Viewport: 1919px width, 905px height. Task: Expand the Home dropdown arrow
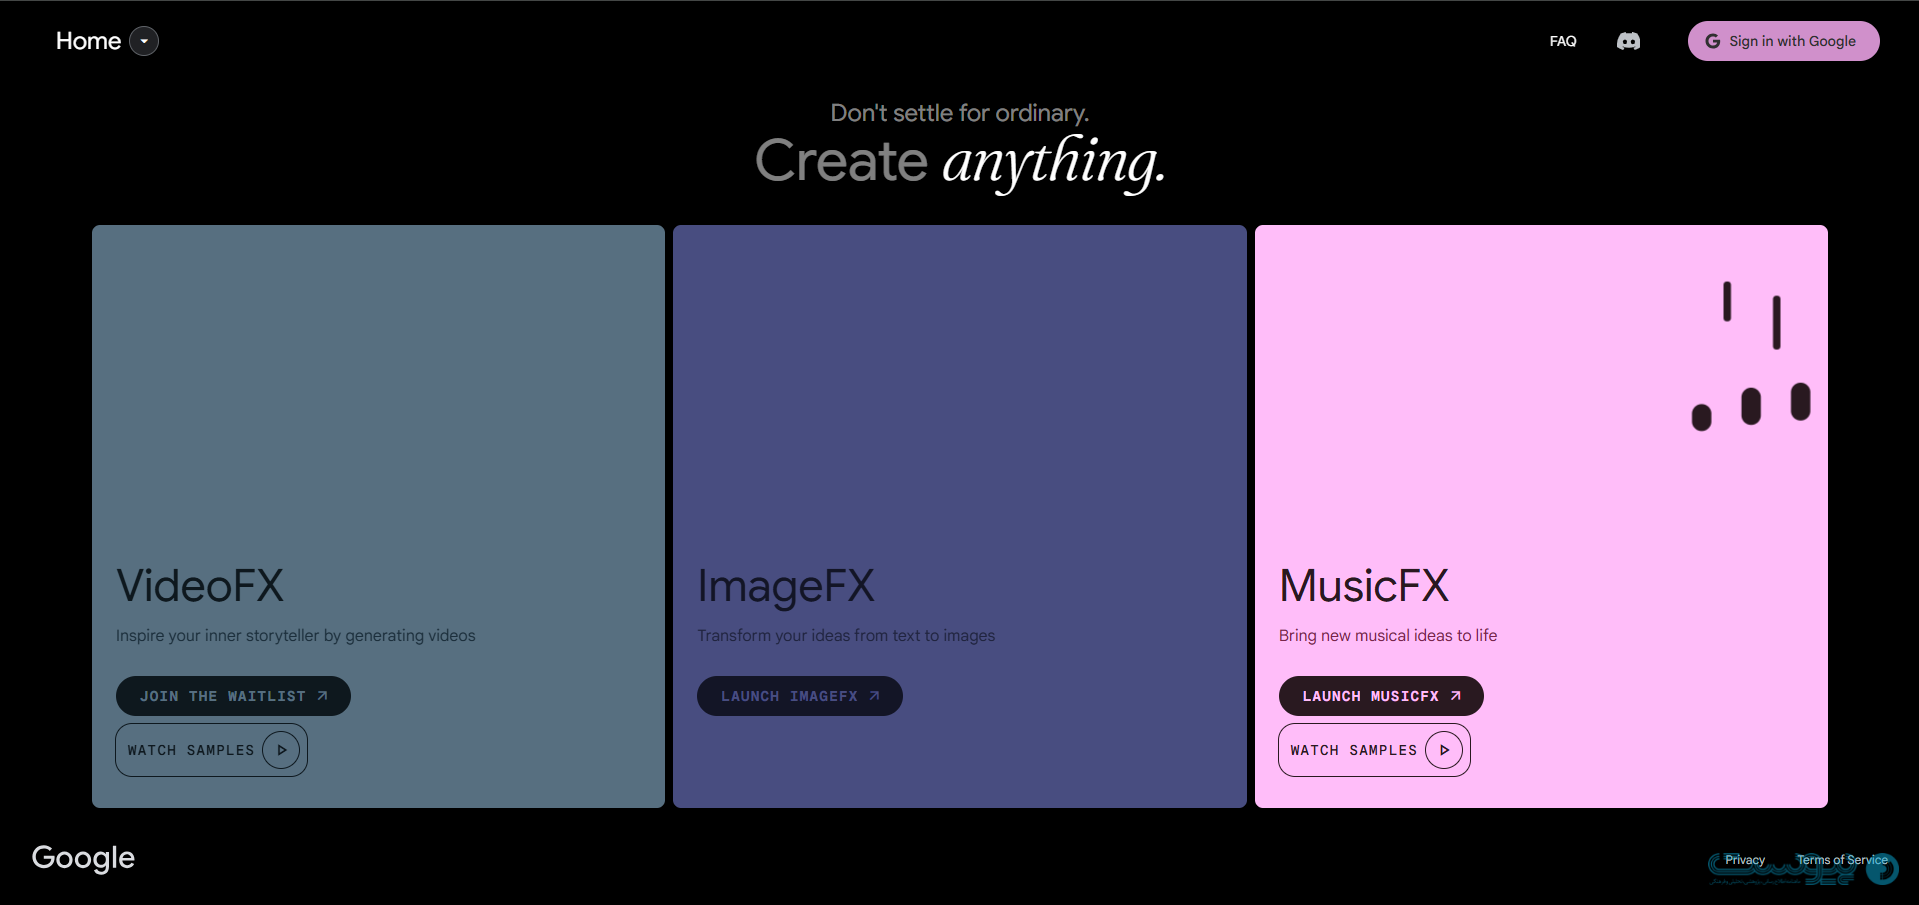point(144,41)
